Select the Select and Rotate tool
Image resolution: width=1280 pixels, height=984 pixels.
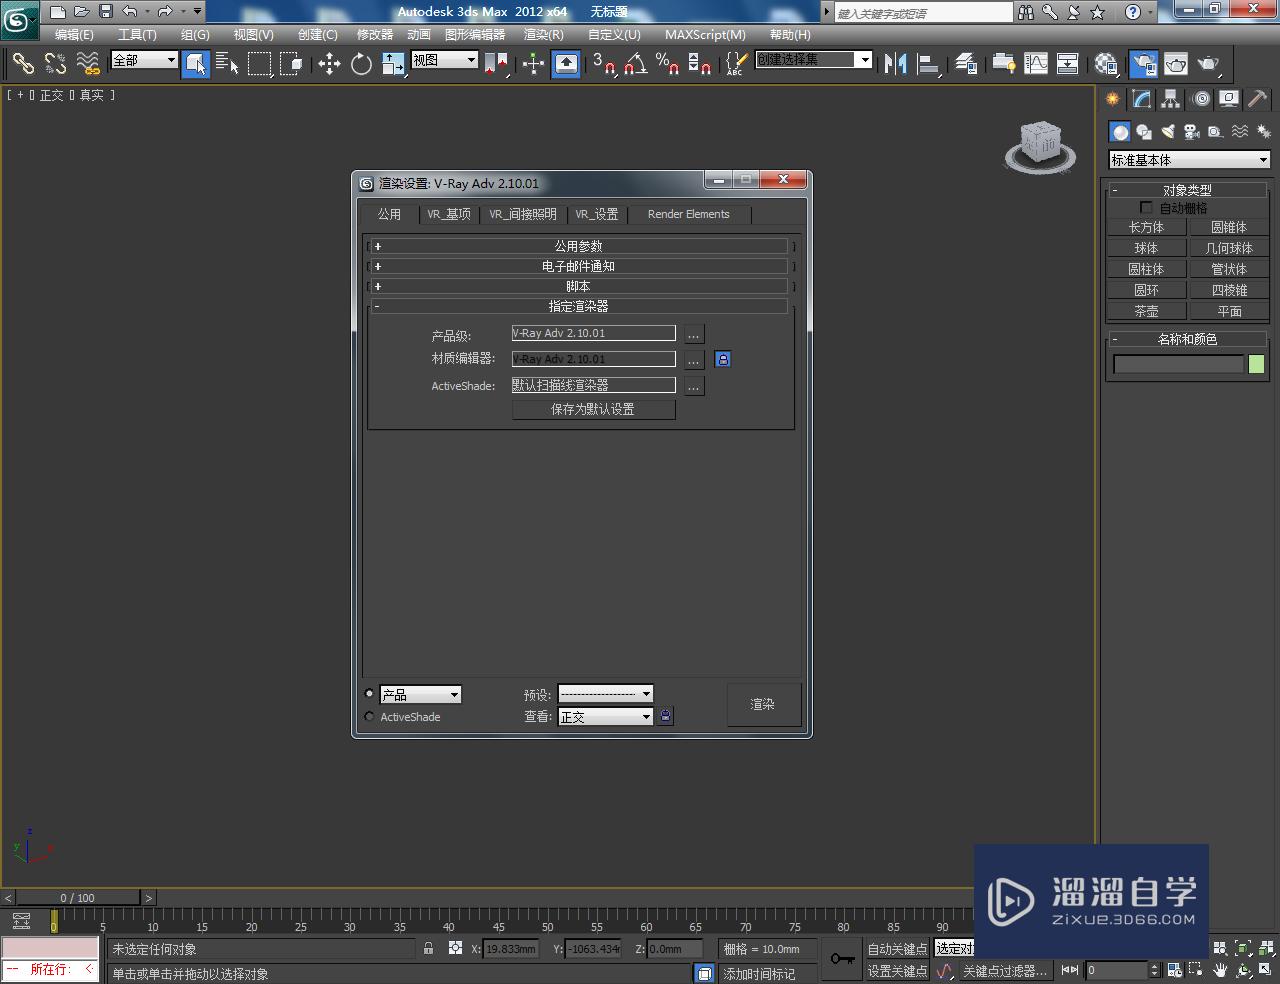click(x=361, y=64)
